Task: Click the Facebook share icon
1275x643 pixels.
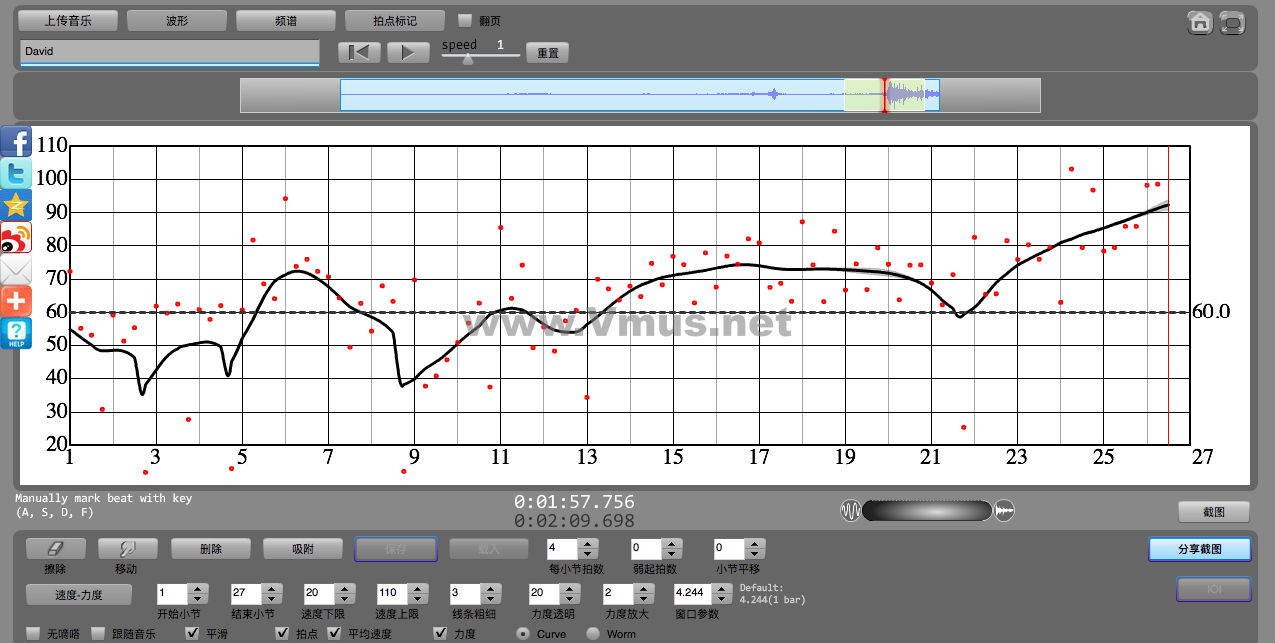Action: click(16, 142)
